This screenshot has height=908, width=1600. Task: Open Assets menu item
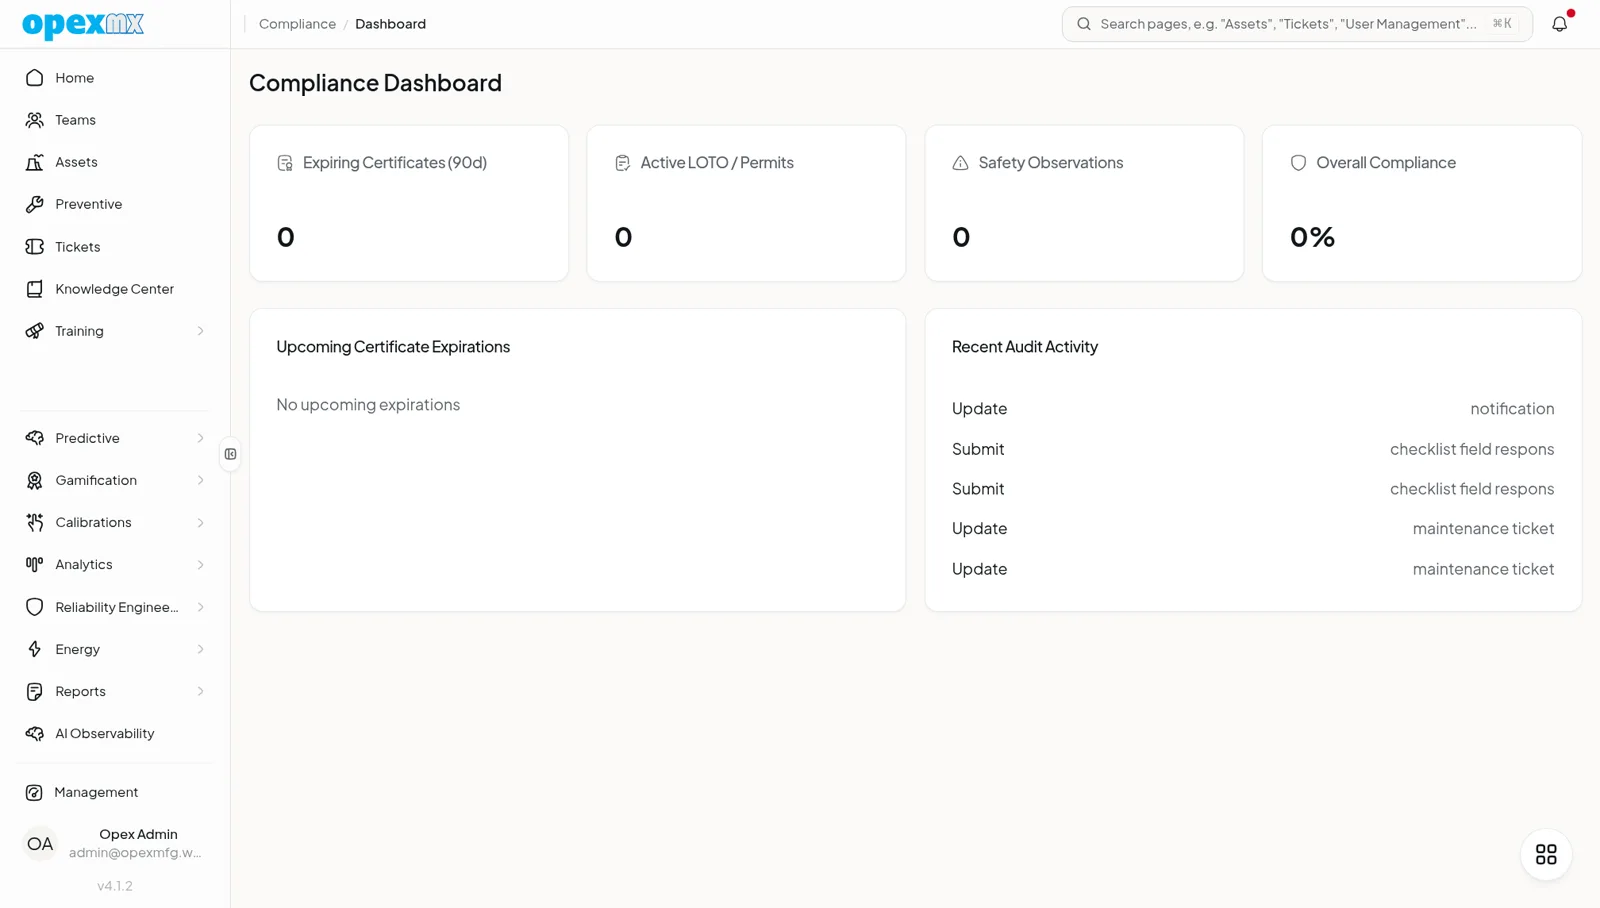[x=115, y=162]
